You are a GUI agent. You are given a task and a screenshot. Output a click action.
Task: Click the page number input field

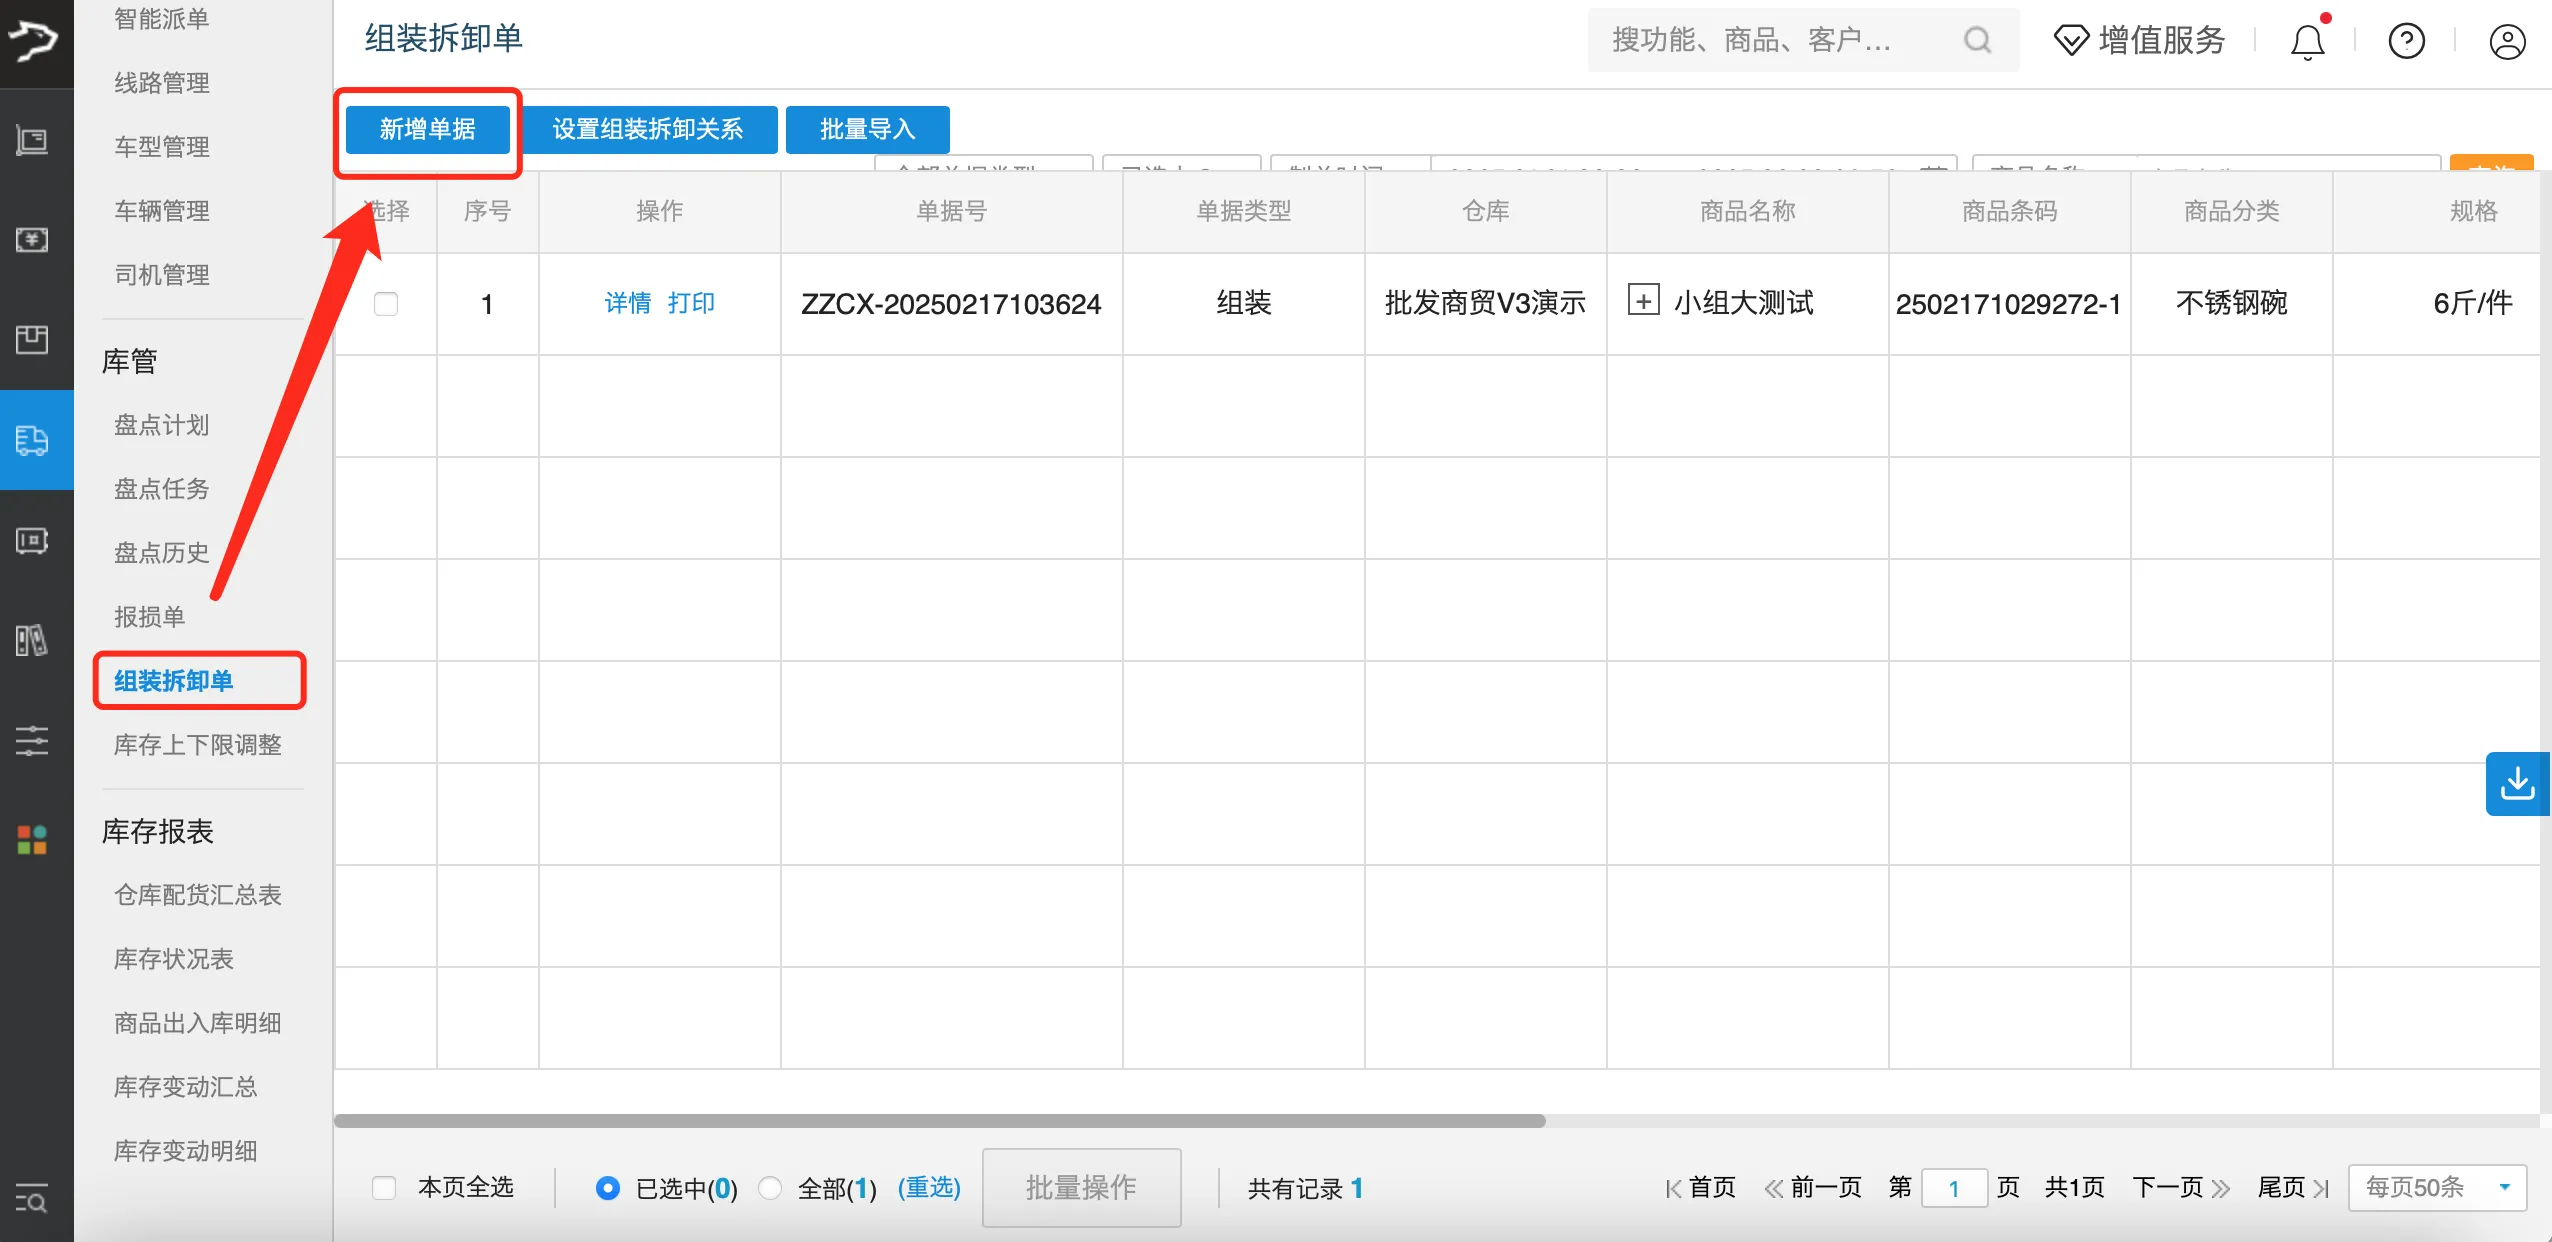(1953, 1188)
